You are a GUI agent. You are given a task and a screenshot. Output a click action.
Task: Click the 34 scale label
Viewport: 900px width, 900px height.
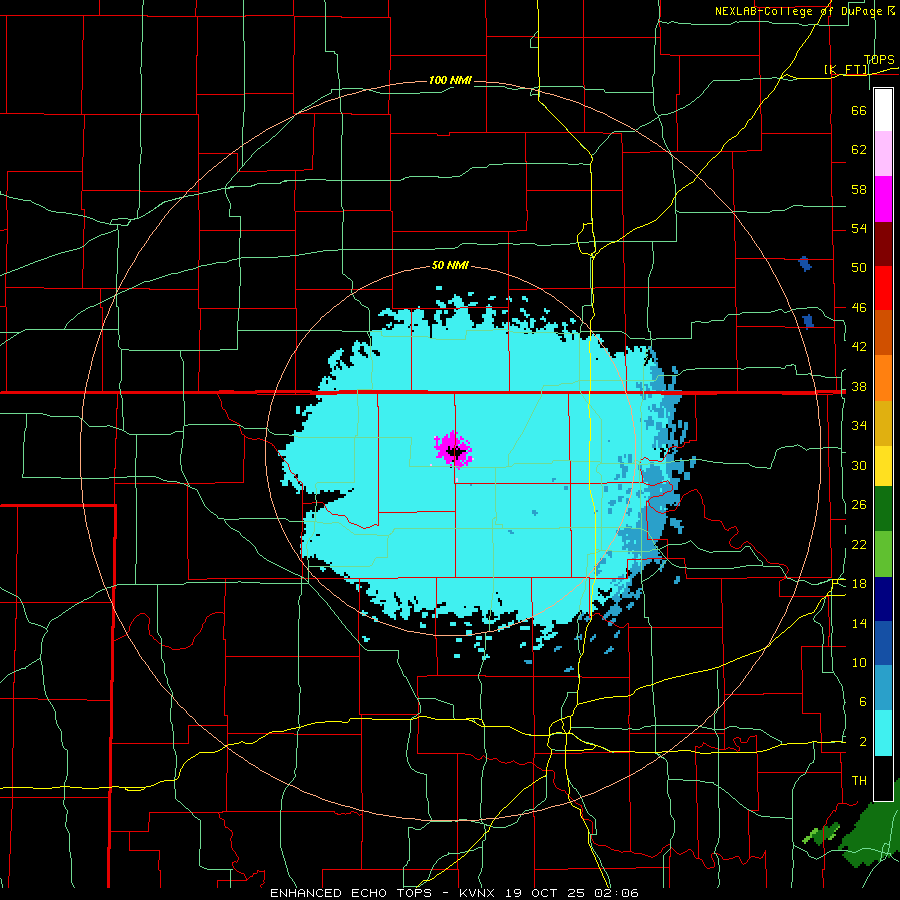coord(859,426)
